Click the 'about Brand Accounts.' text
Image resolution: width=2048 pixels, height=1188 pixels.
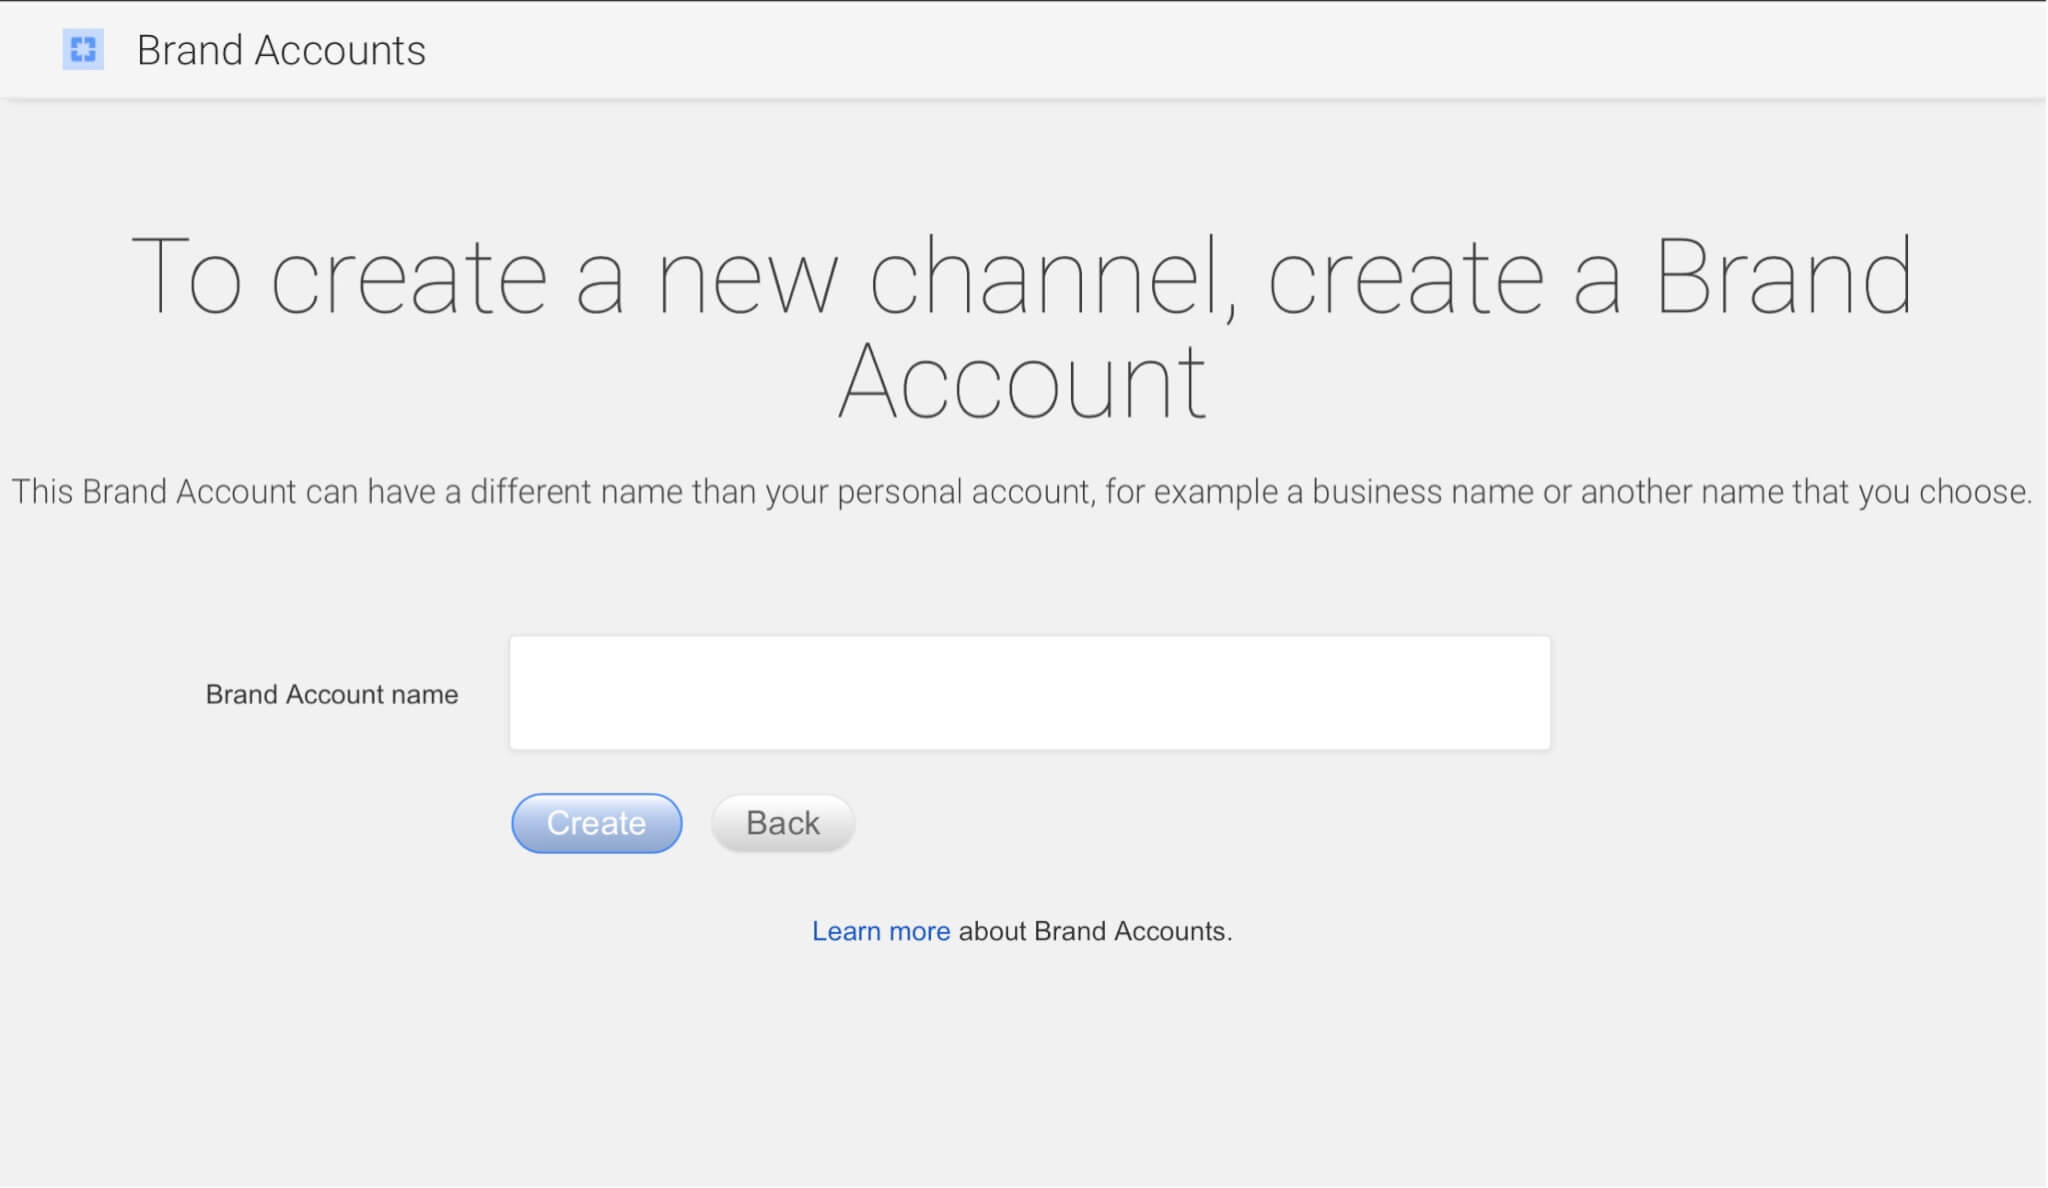(1095, 931)
